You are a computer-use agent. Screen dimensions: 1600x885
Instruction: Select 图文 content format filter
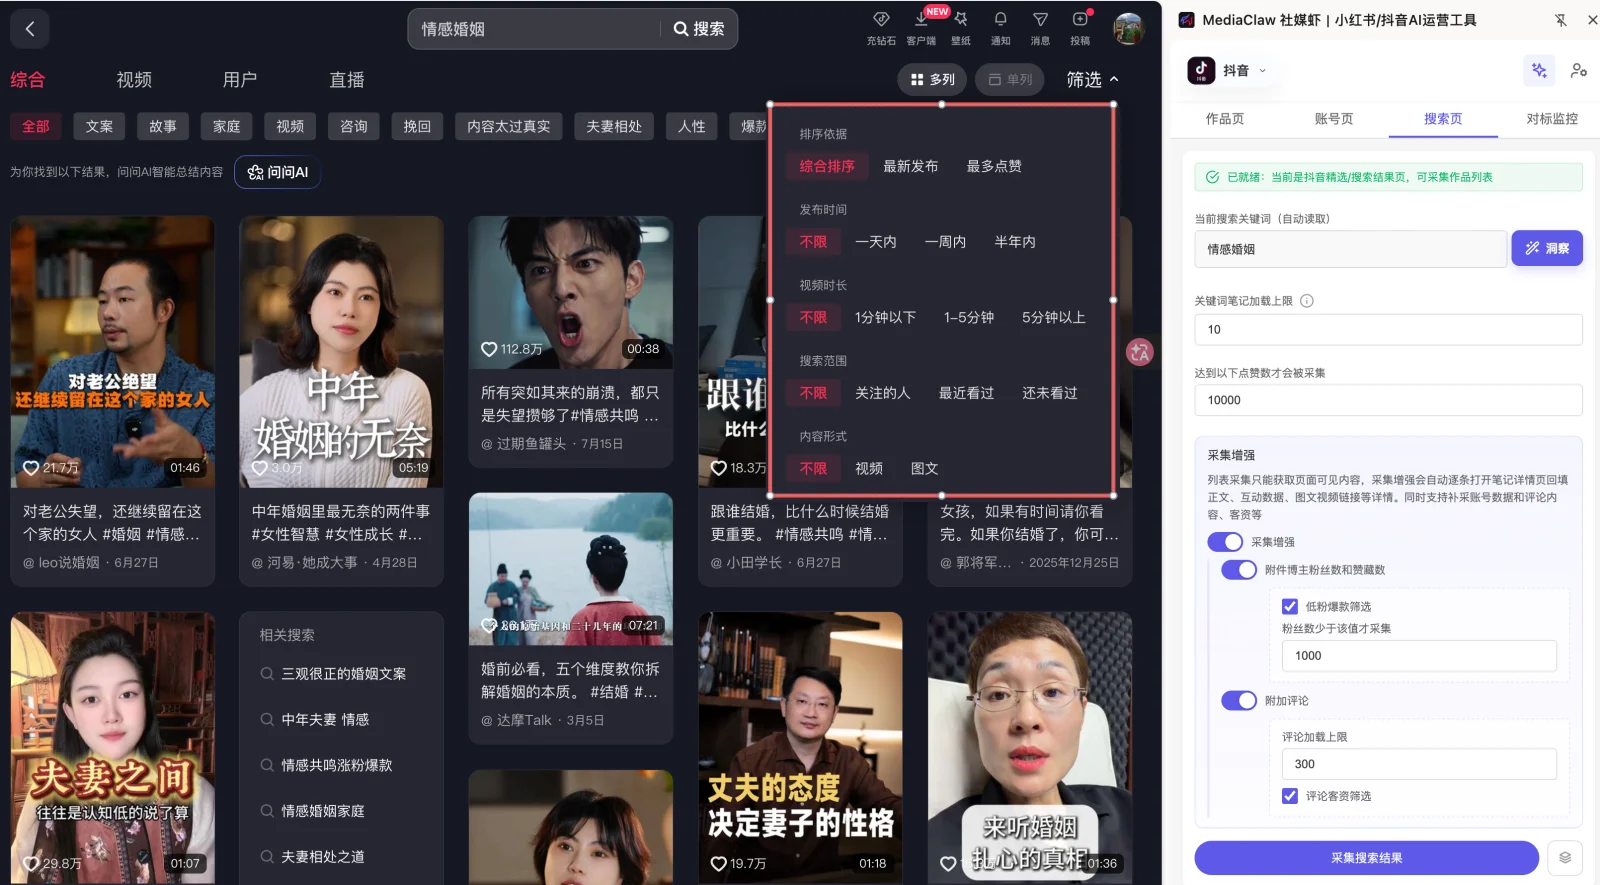[924, 469]
